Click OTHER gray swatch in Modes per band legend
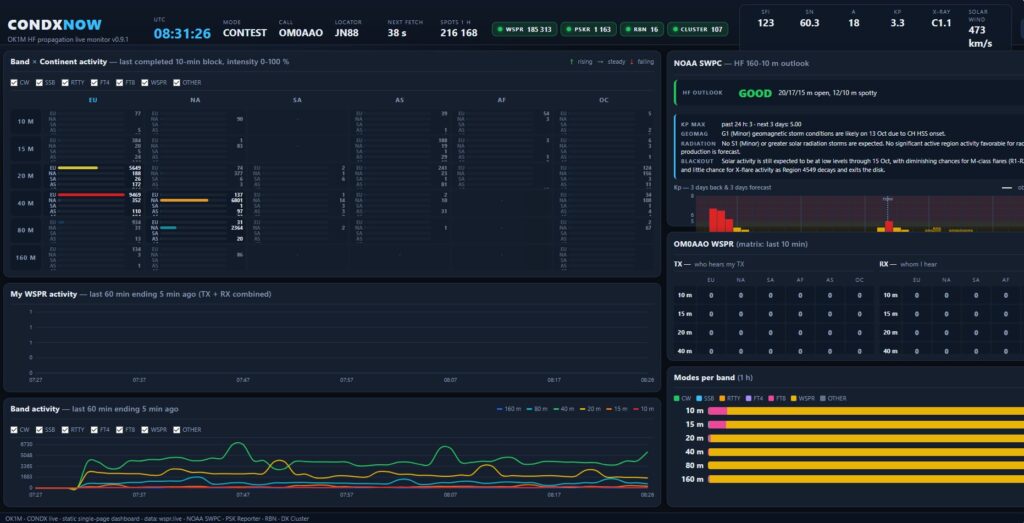This screenshot has height=523, width=1024. pos(822,398)
